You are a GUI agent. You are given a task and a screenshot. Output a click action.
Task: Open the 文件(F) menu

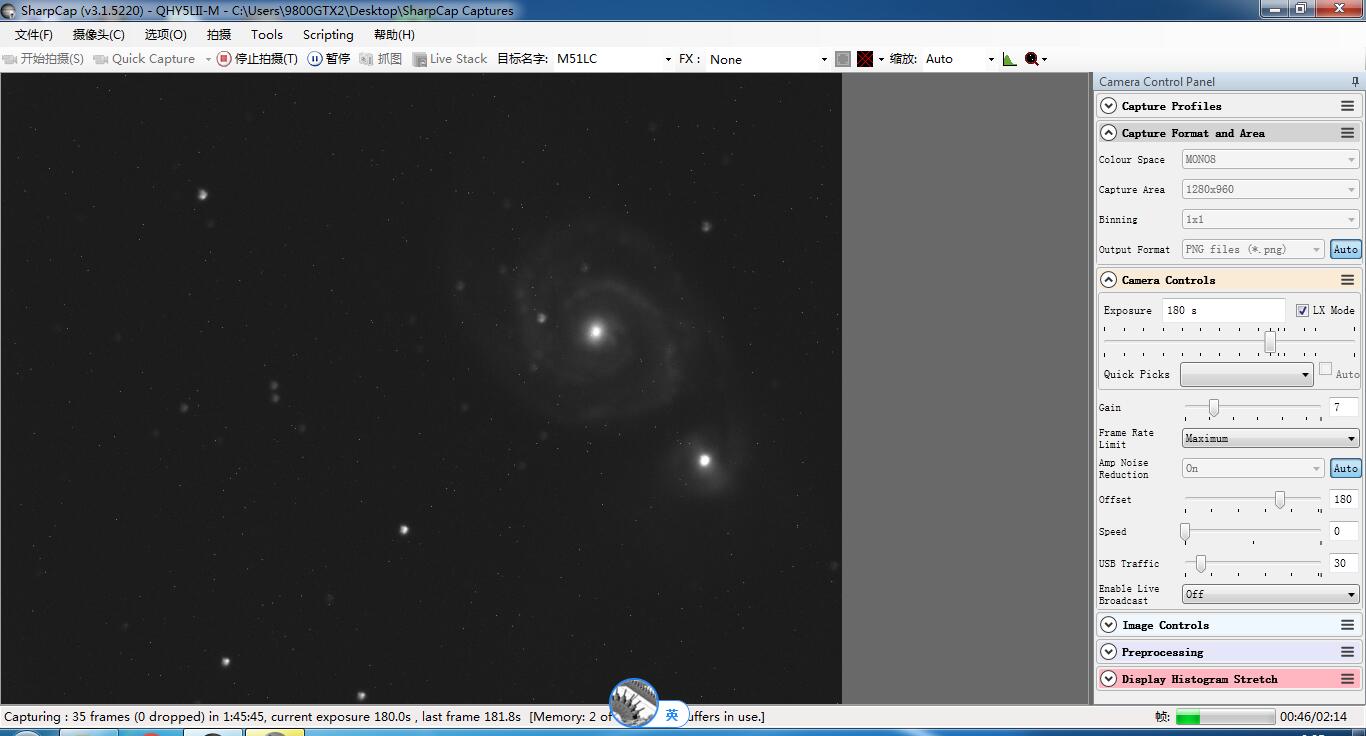(34, 34)
